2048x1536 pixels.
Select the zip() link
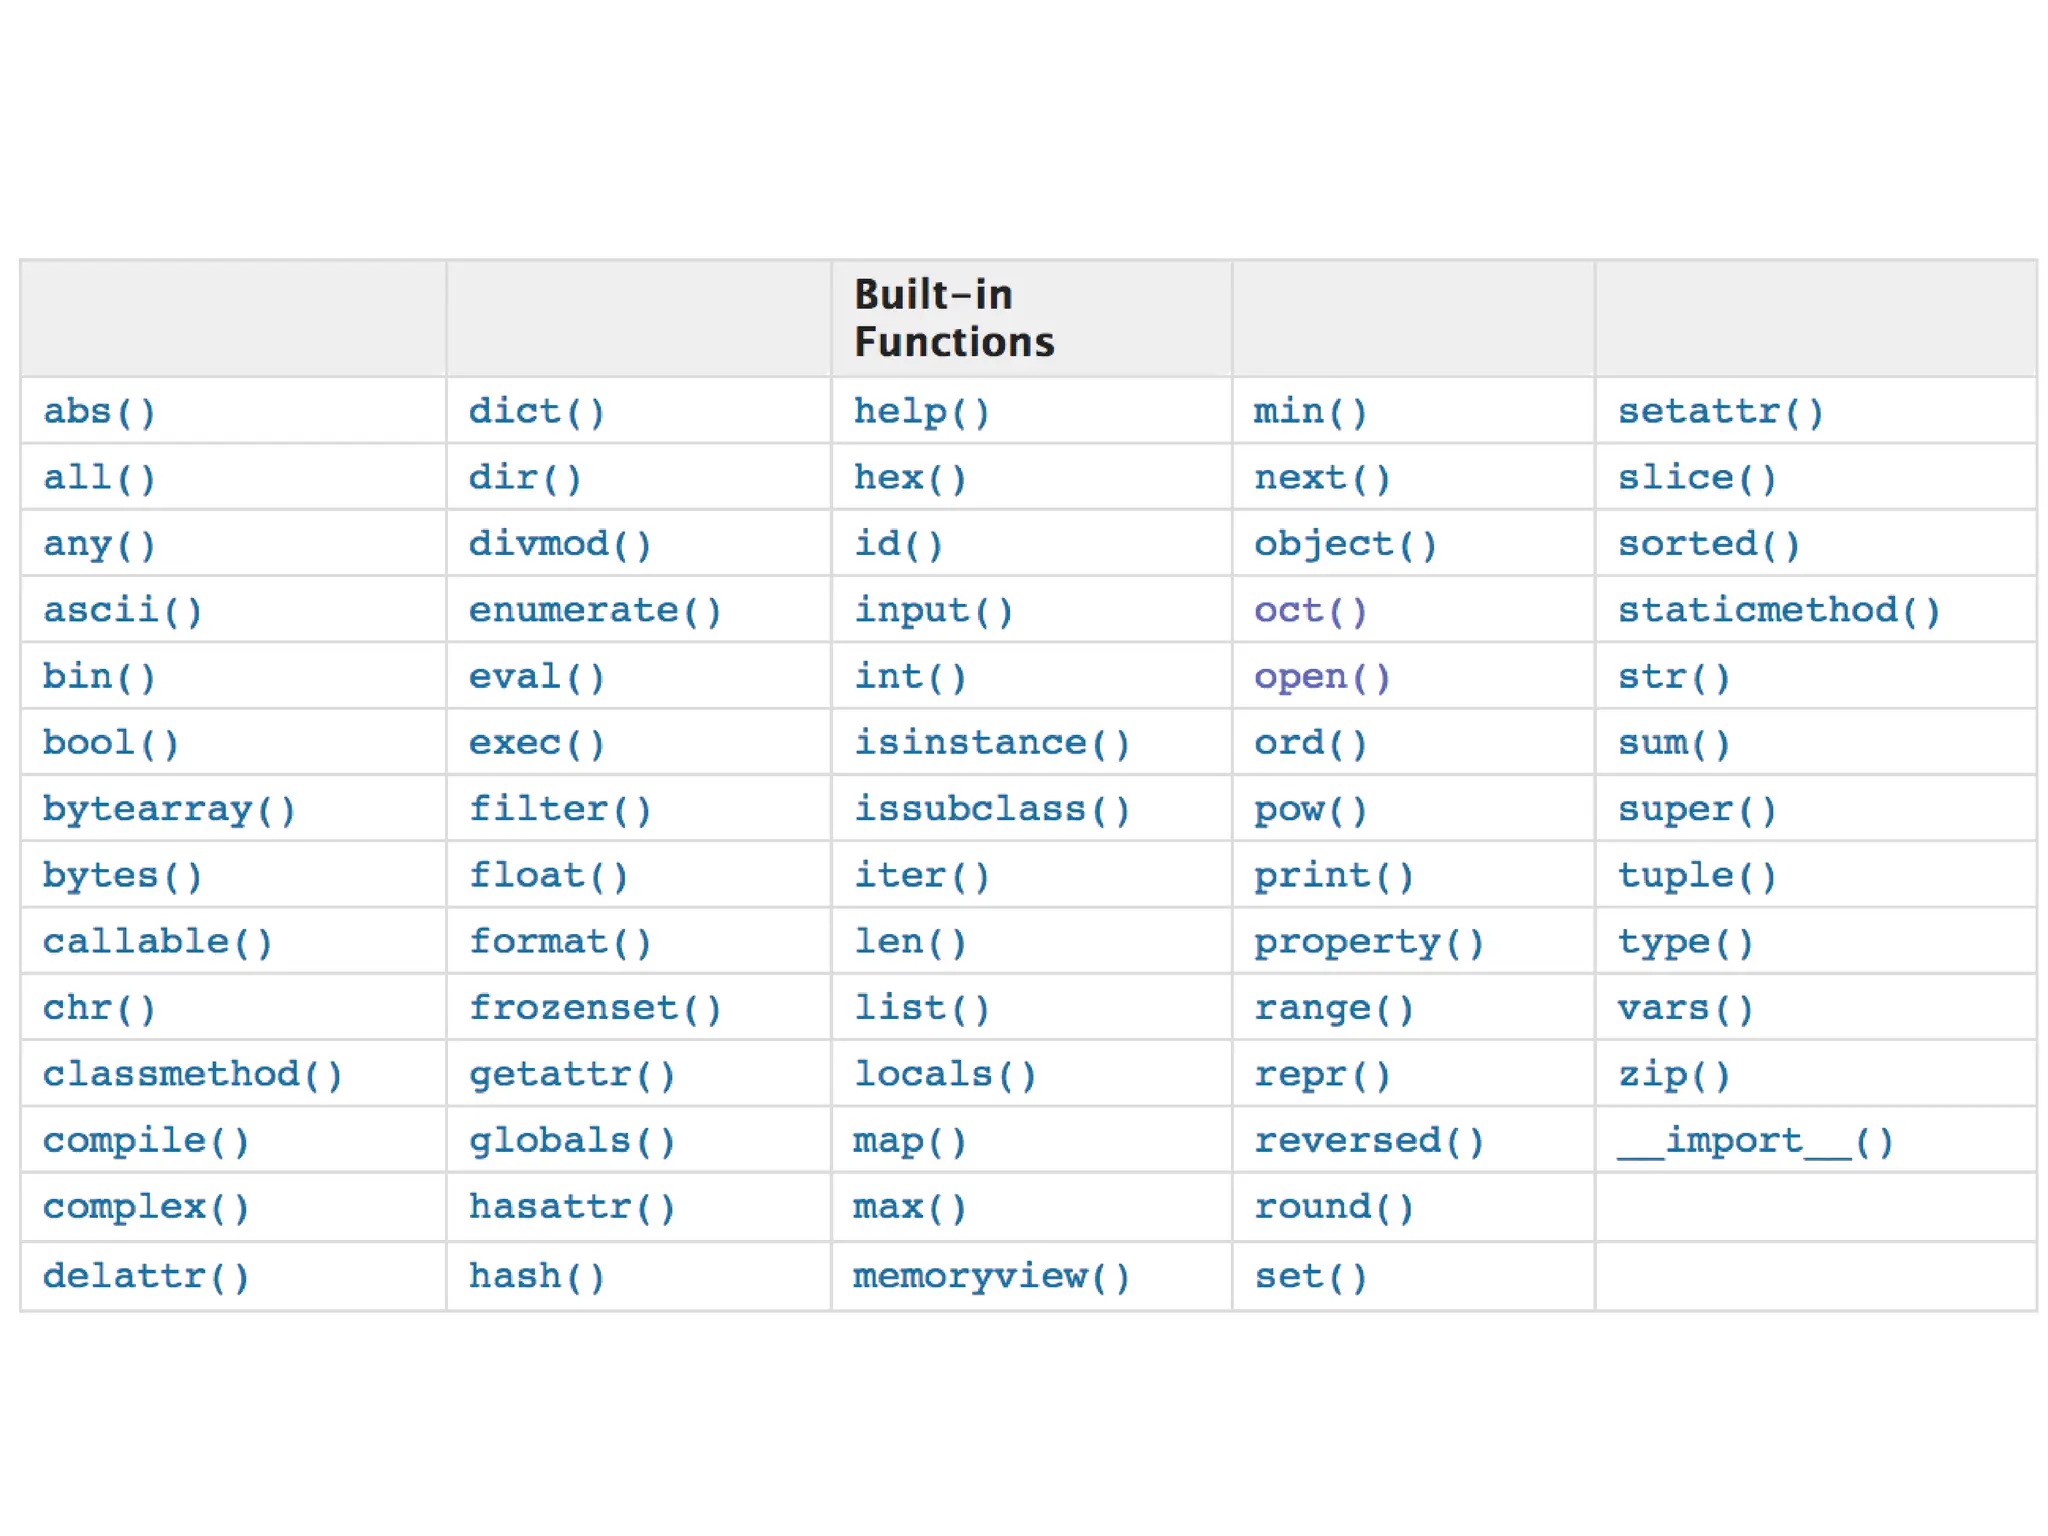1674,1075
